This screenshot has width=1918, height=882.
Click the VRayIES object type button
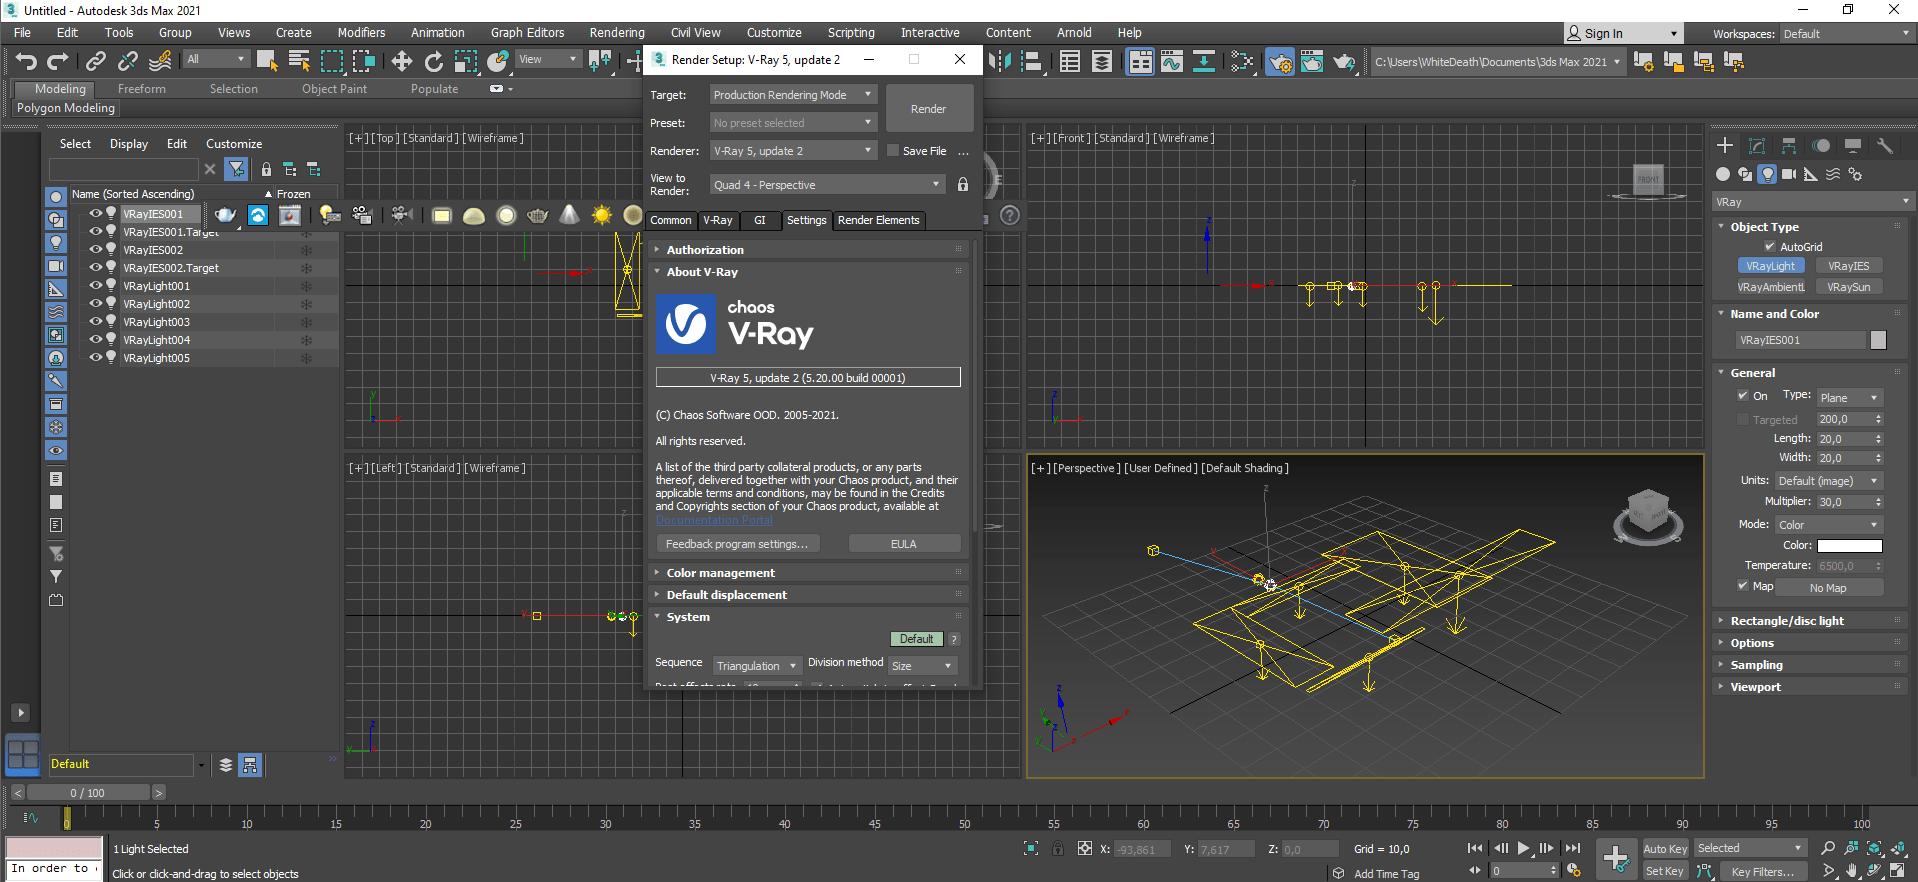tap(1848, 266)
